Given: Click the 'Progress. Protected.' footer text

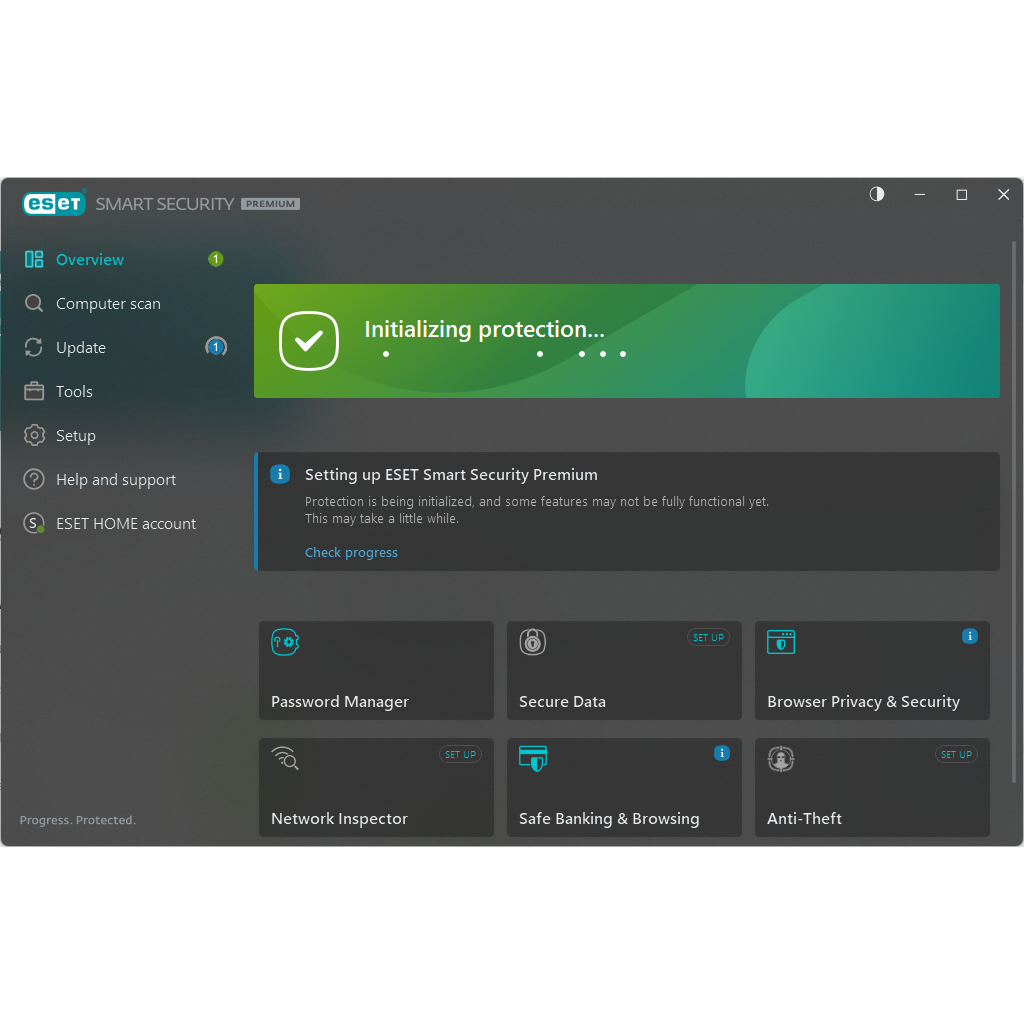Looking at the screenshot, I should 78,820.
